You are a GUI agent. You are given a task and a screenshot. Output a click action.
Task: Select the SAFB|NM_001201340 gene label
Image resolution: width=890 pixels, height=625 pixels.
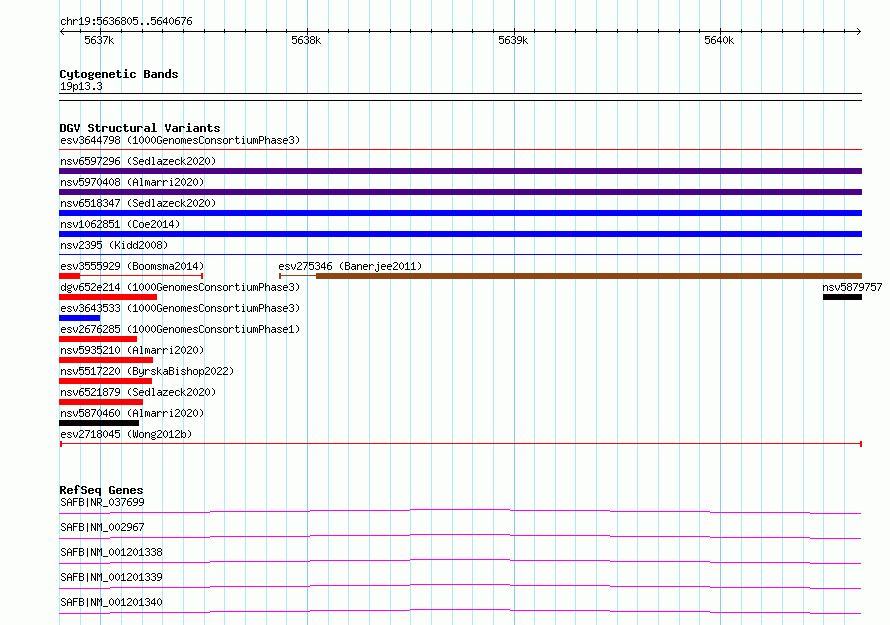click(x=111, y=602)
